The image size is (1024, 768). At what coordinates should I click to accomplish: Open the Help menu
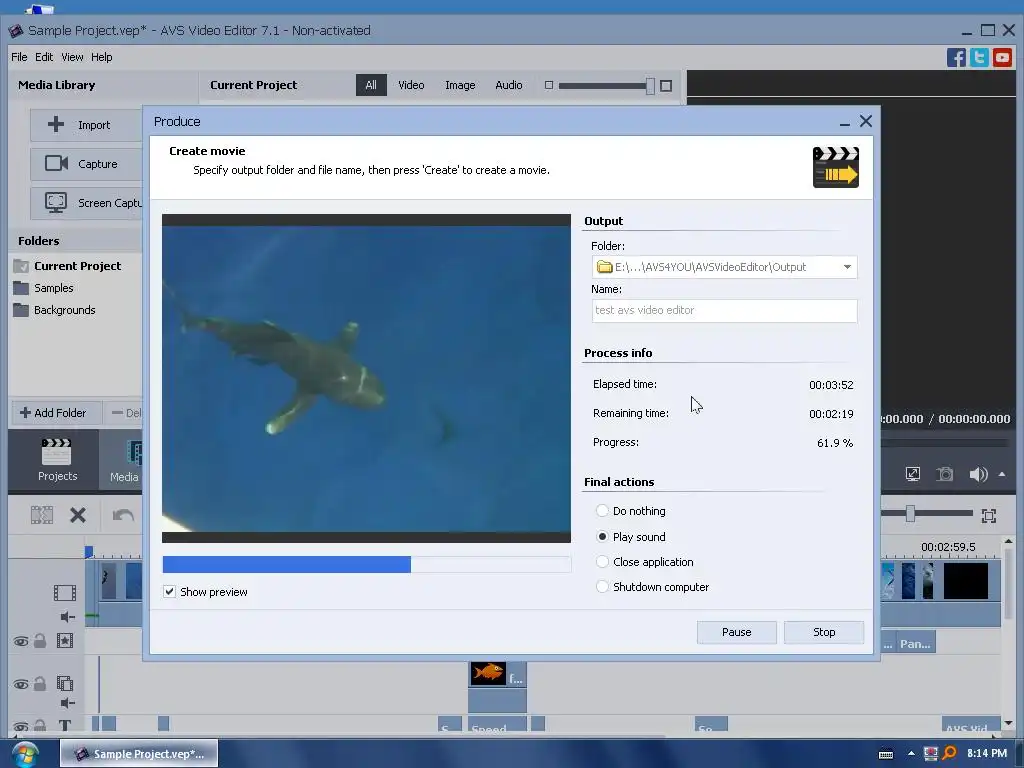[101, 57]
